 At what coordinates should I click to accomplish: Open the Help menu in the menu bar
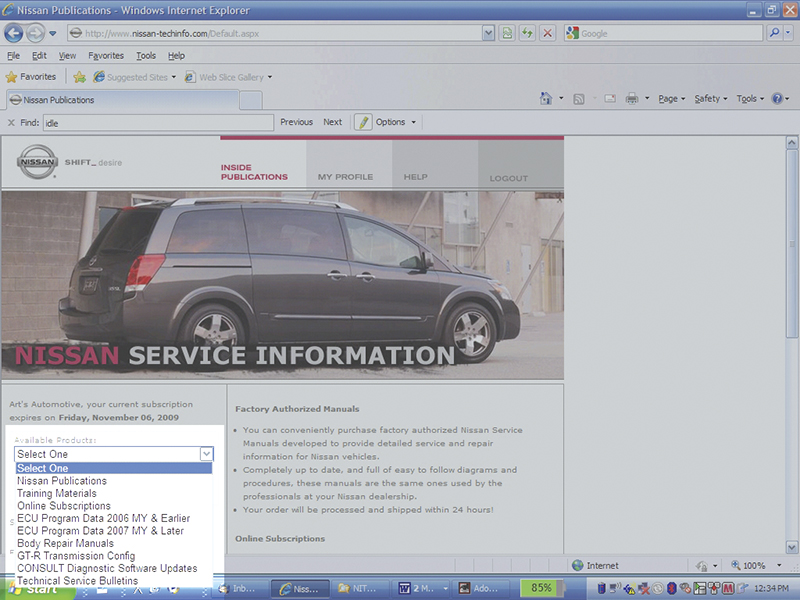coord(177,56)
